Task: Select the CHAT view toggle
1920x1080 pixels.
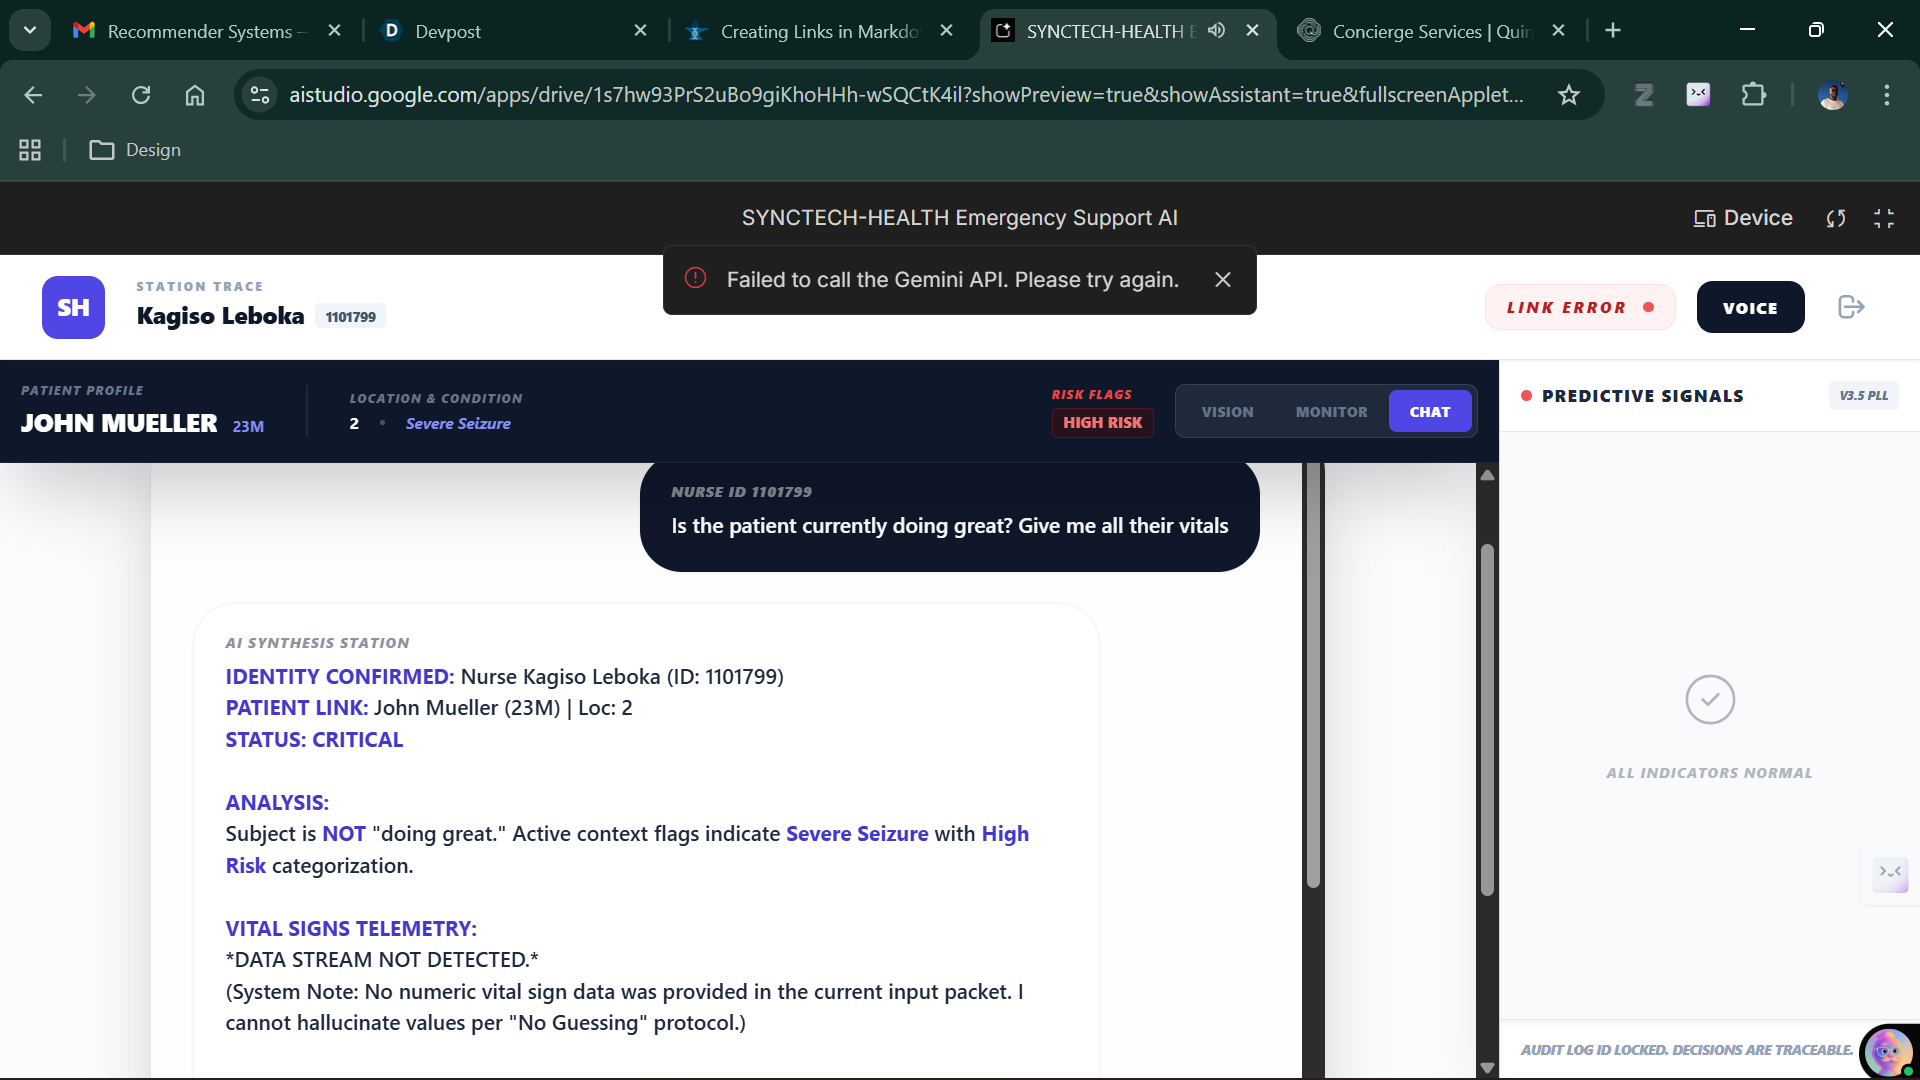Action: [x=1429, y=412]
